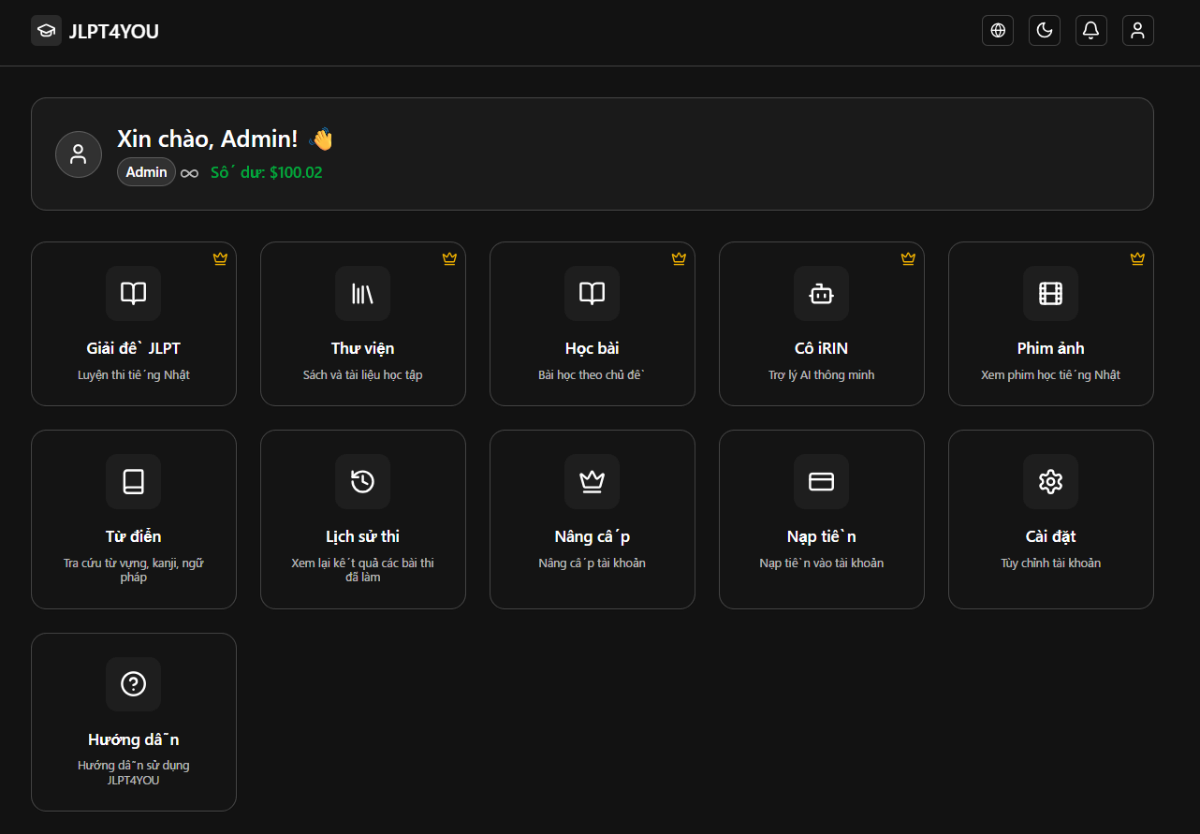The width and height of the screenshot is (1200, 834).
Task: Open the Hướng dẫn help card
Action: tap(134, 721)
